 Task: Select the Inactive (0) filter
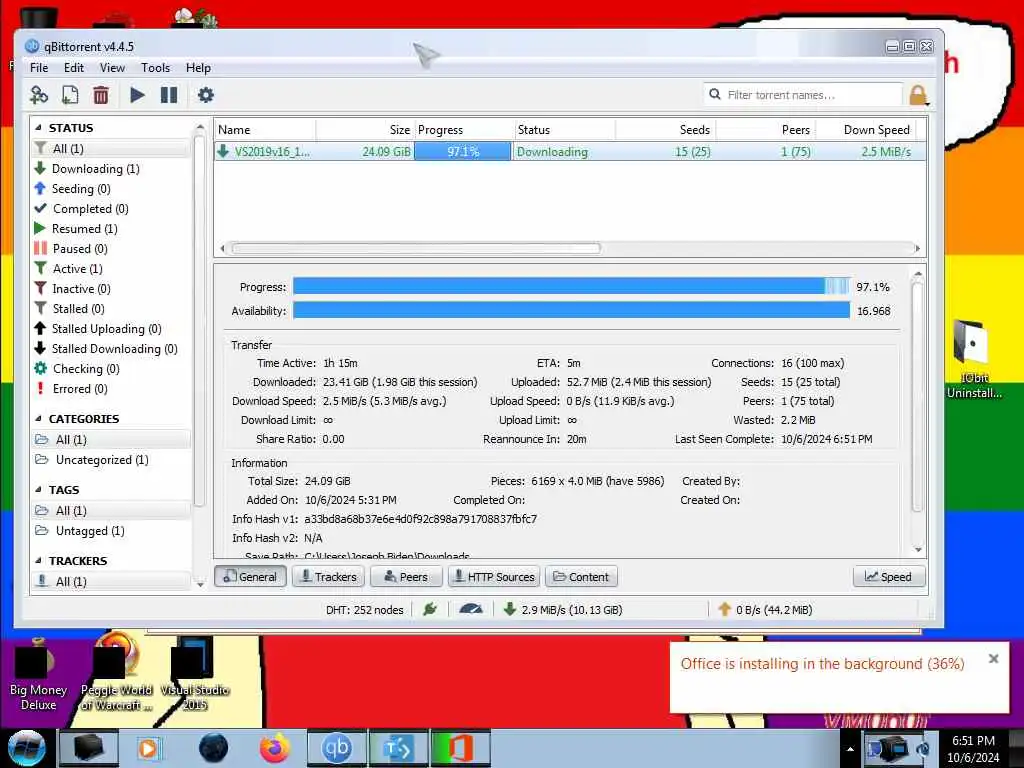click(x=111, y=289)
